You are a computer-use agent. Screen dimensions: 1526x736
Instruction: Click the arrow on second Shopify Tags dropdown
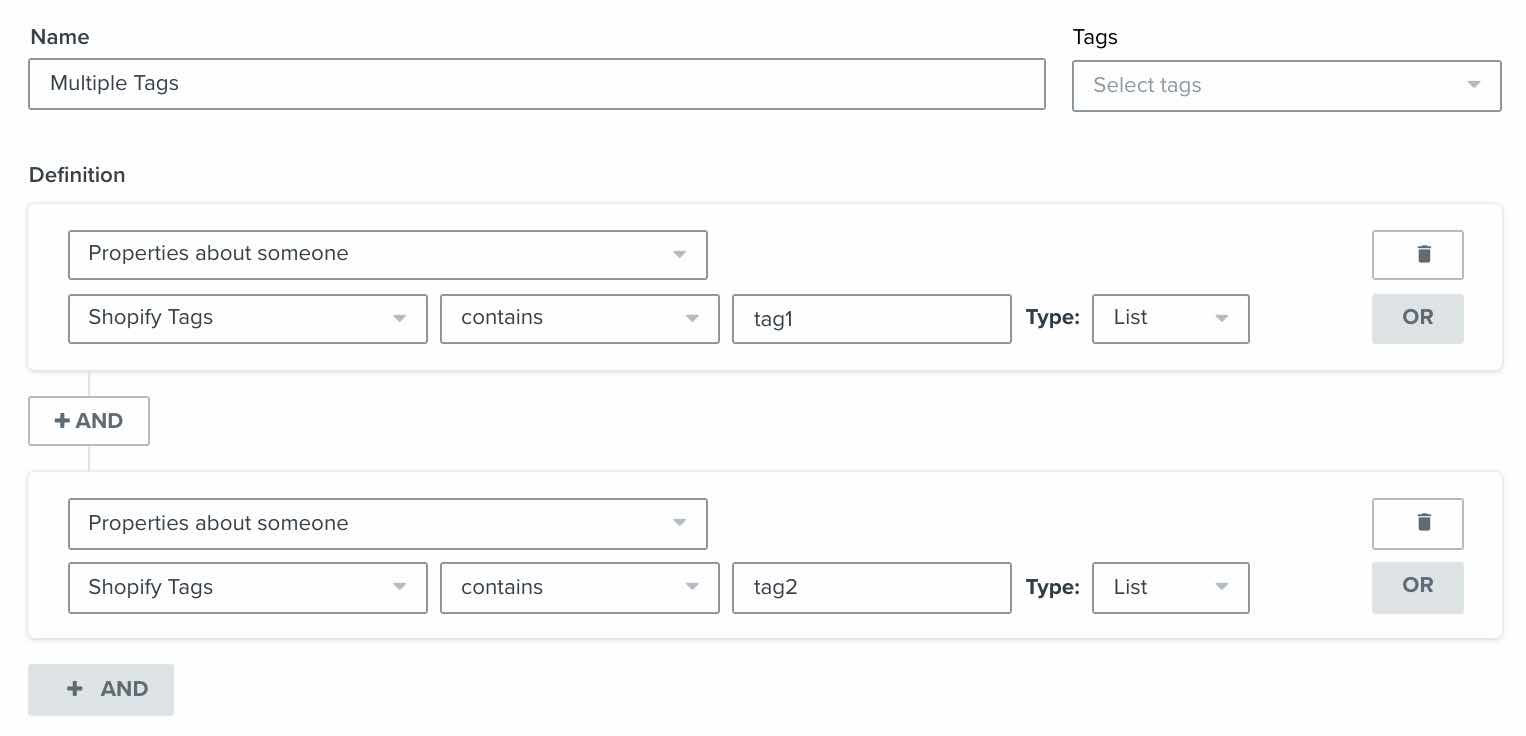pos(399,588)
